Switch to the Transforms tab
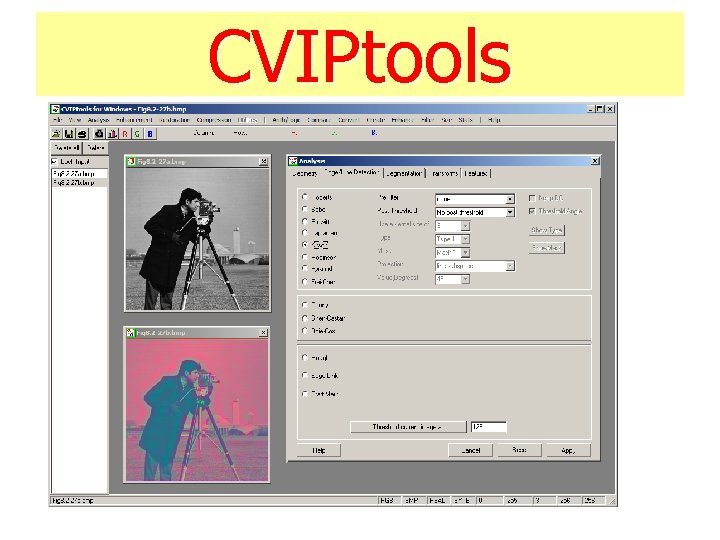The height and width of the screenshot is (540, 720). tap(444, 174)
